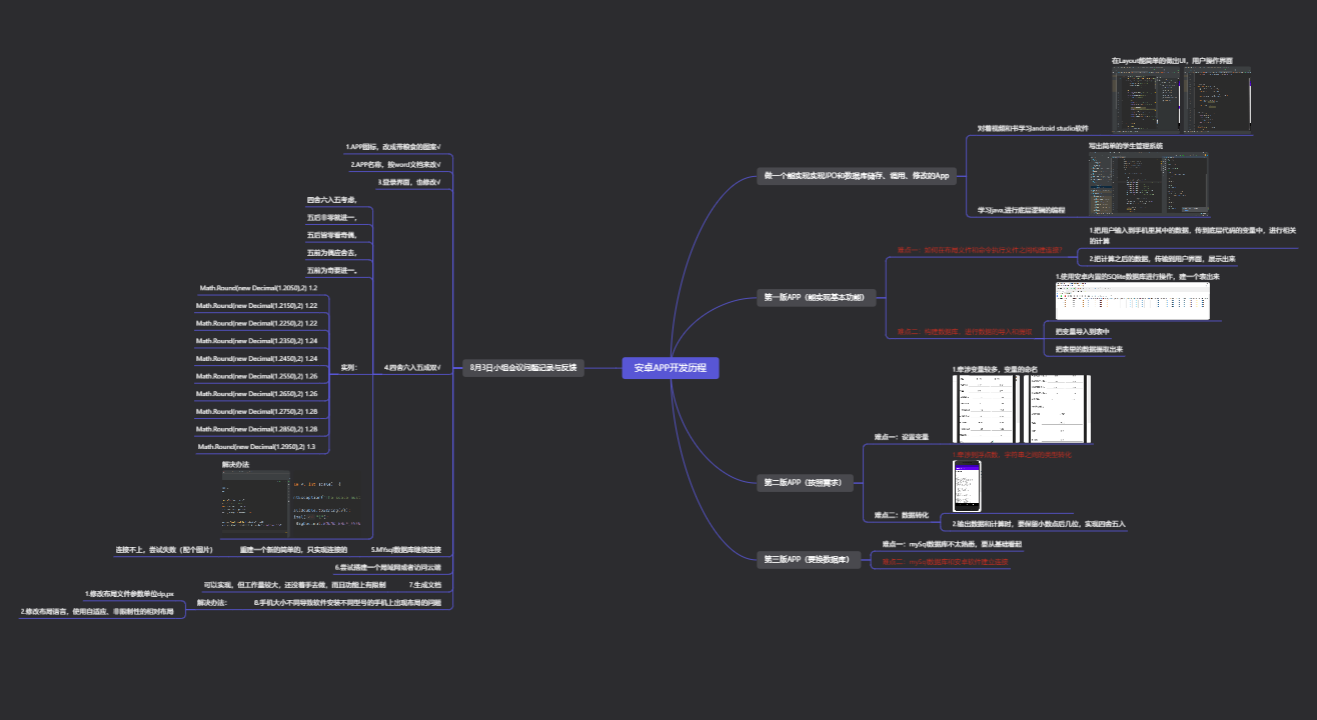This screenshot has height=720, width=1317.
Task: Select node mentioning android studio
Action: click(x=1032, y=129)
